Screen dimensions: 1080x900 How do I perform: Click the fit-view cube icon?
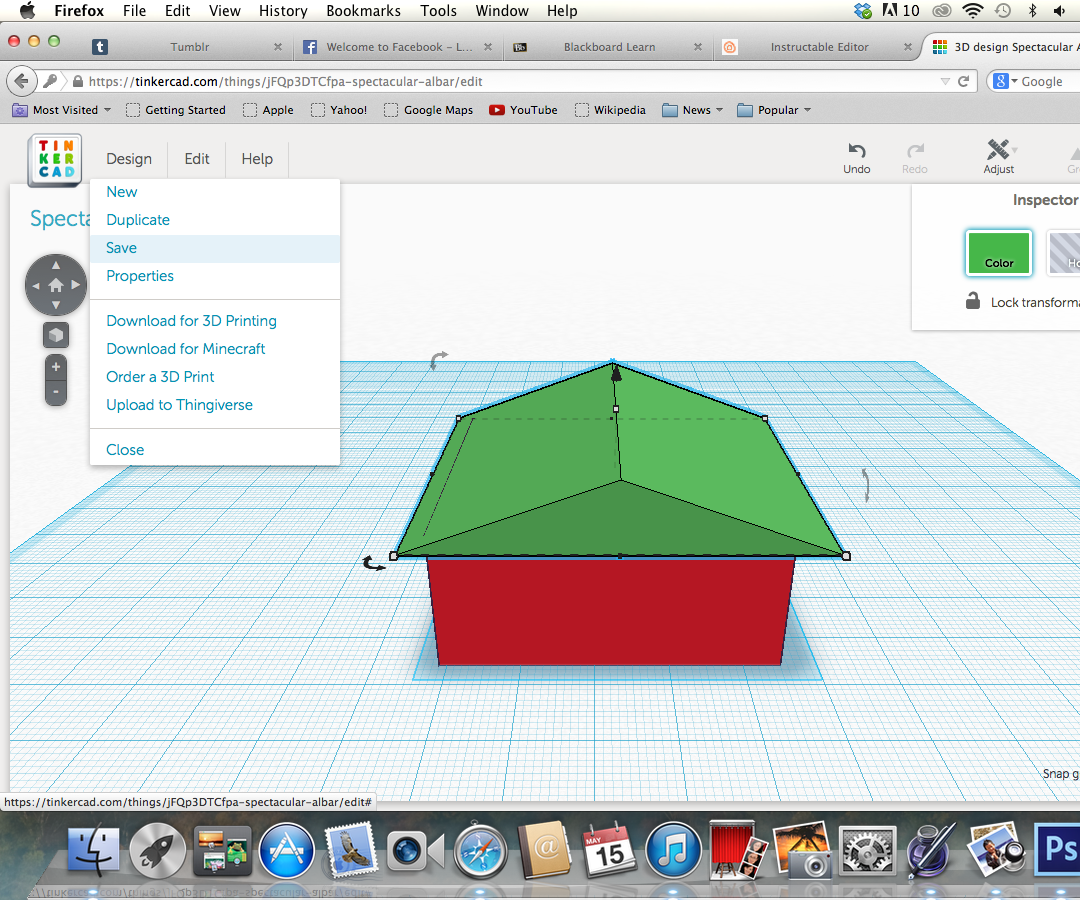(55, 335)
